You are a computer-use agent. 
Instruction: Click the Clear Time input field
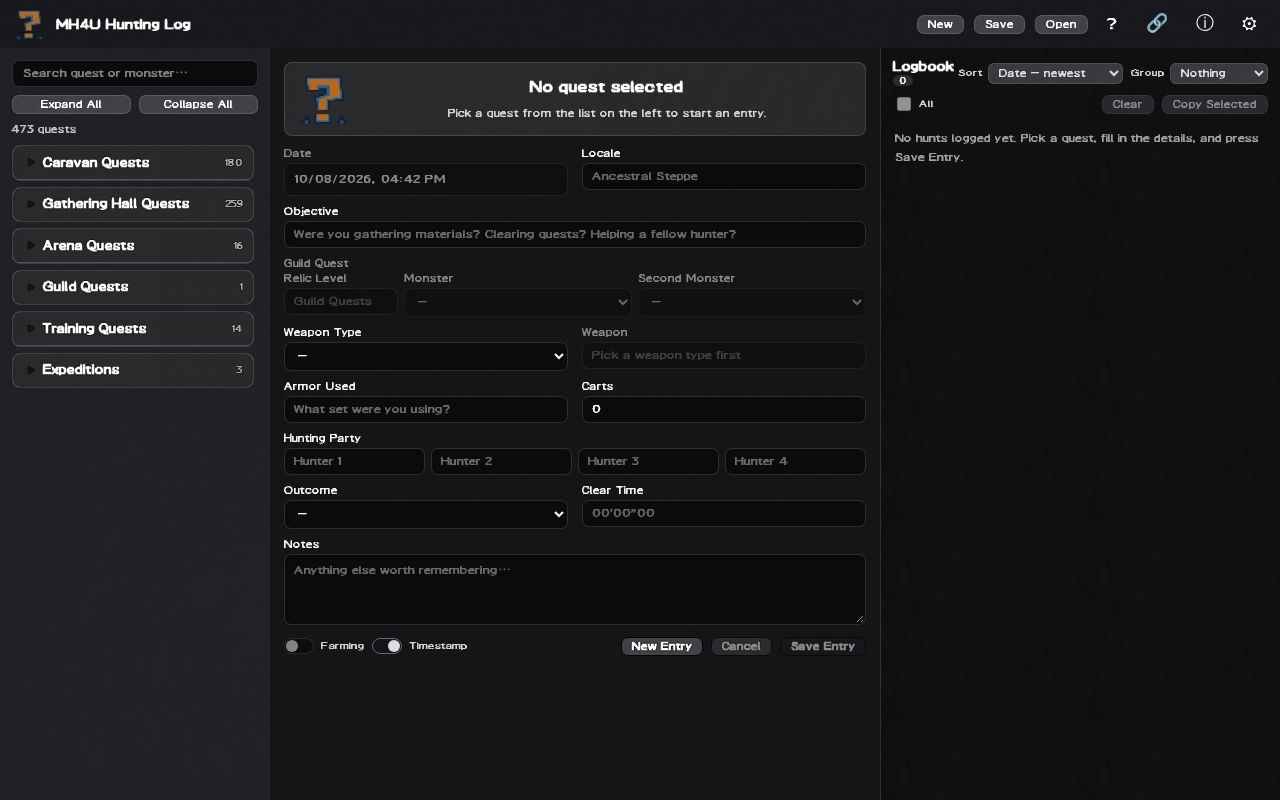[724, 513]
